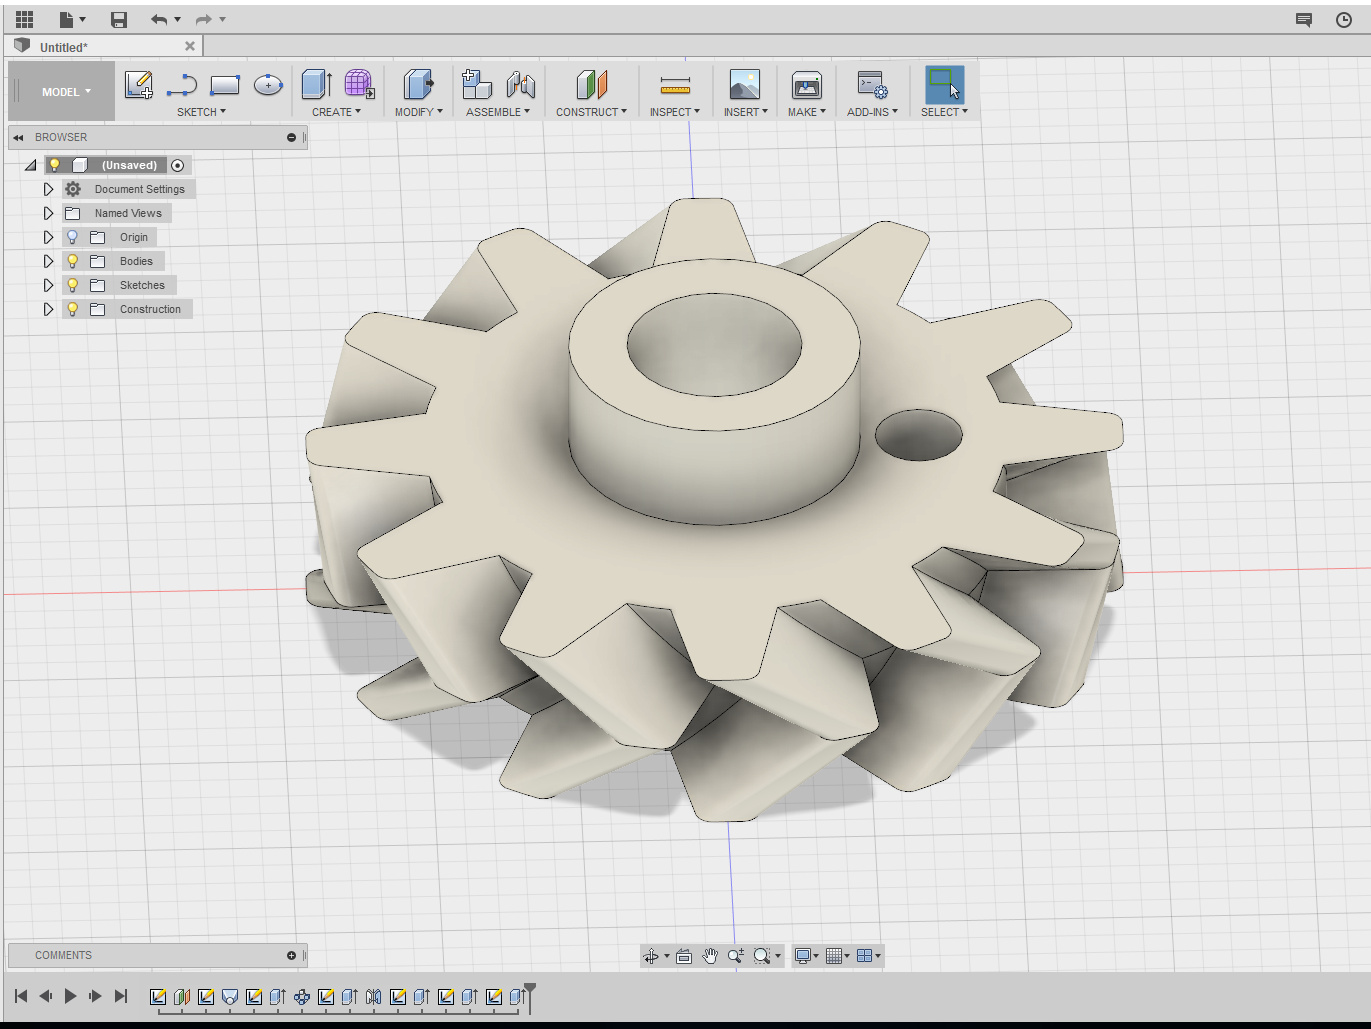Close the Untitled* tab
This screenshot has width=1371, height=1029.
190,46
